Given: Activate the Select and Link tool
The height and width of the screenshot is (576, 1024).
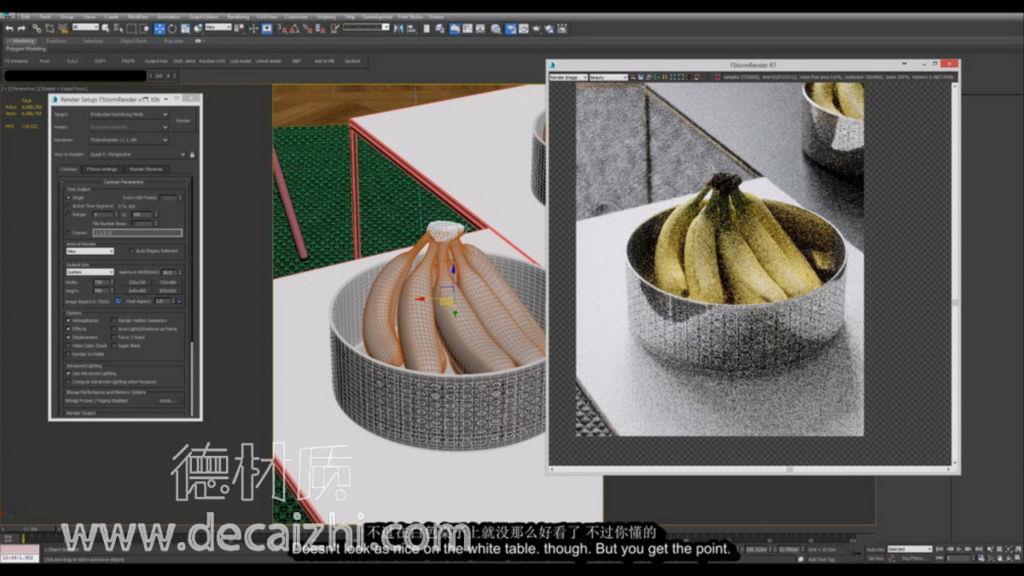Looking at the screenshot, I should (37, 29).
